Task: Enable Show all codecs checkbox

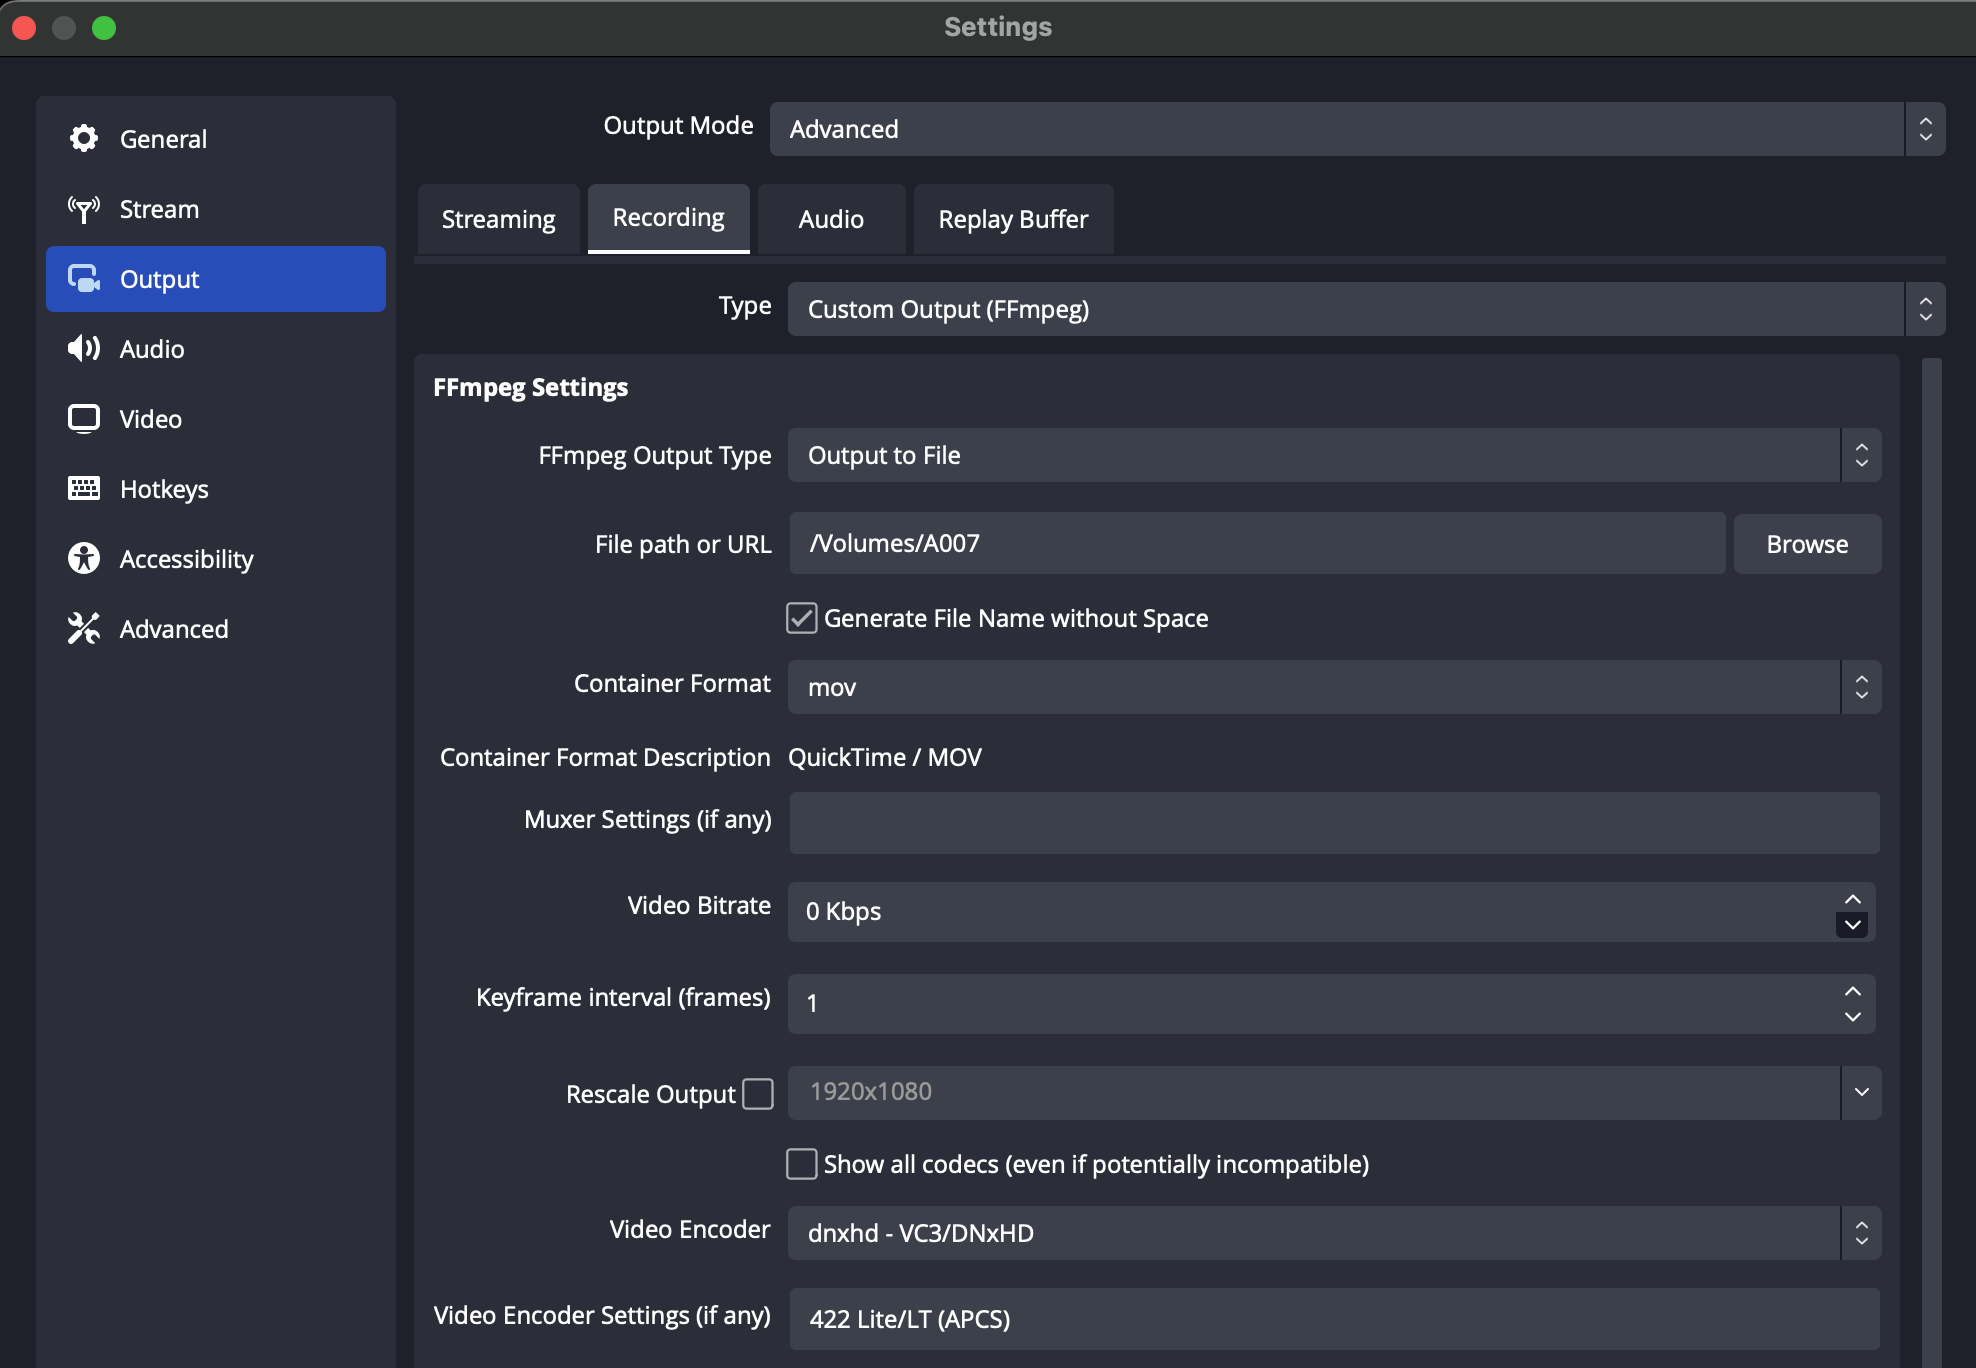Action: pyautogui.click(x=802, y=1164)
